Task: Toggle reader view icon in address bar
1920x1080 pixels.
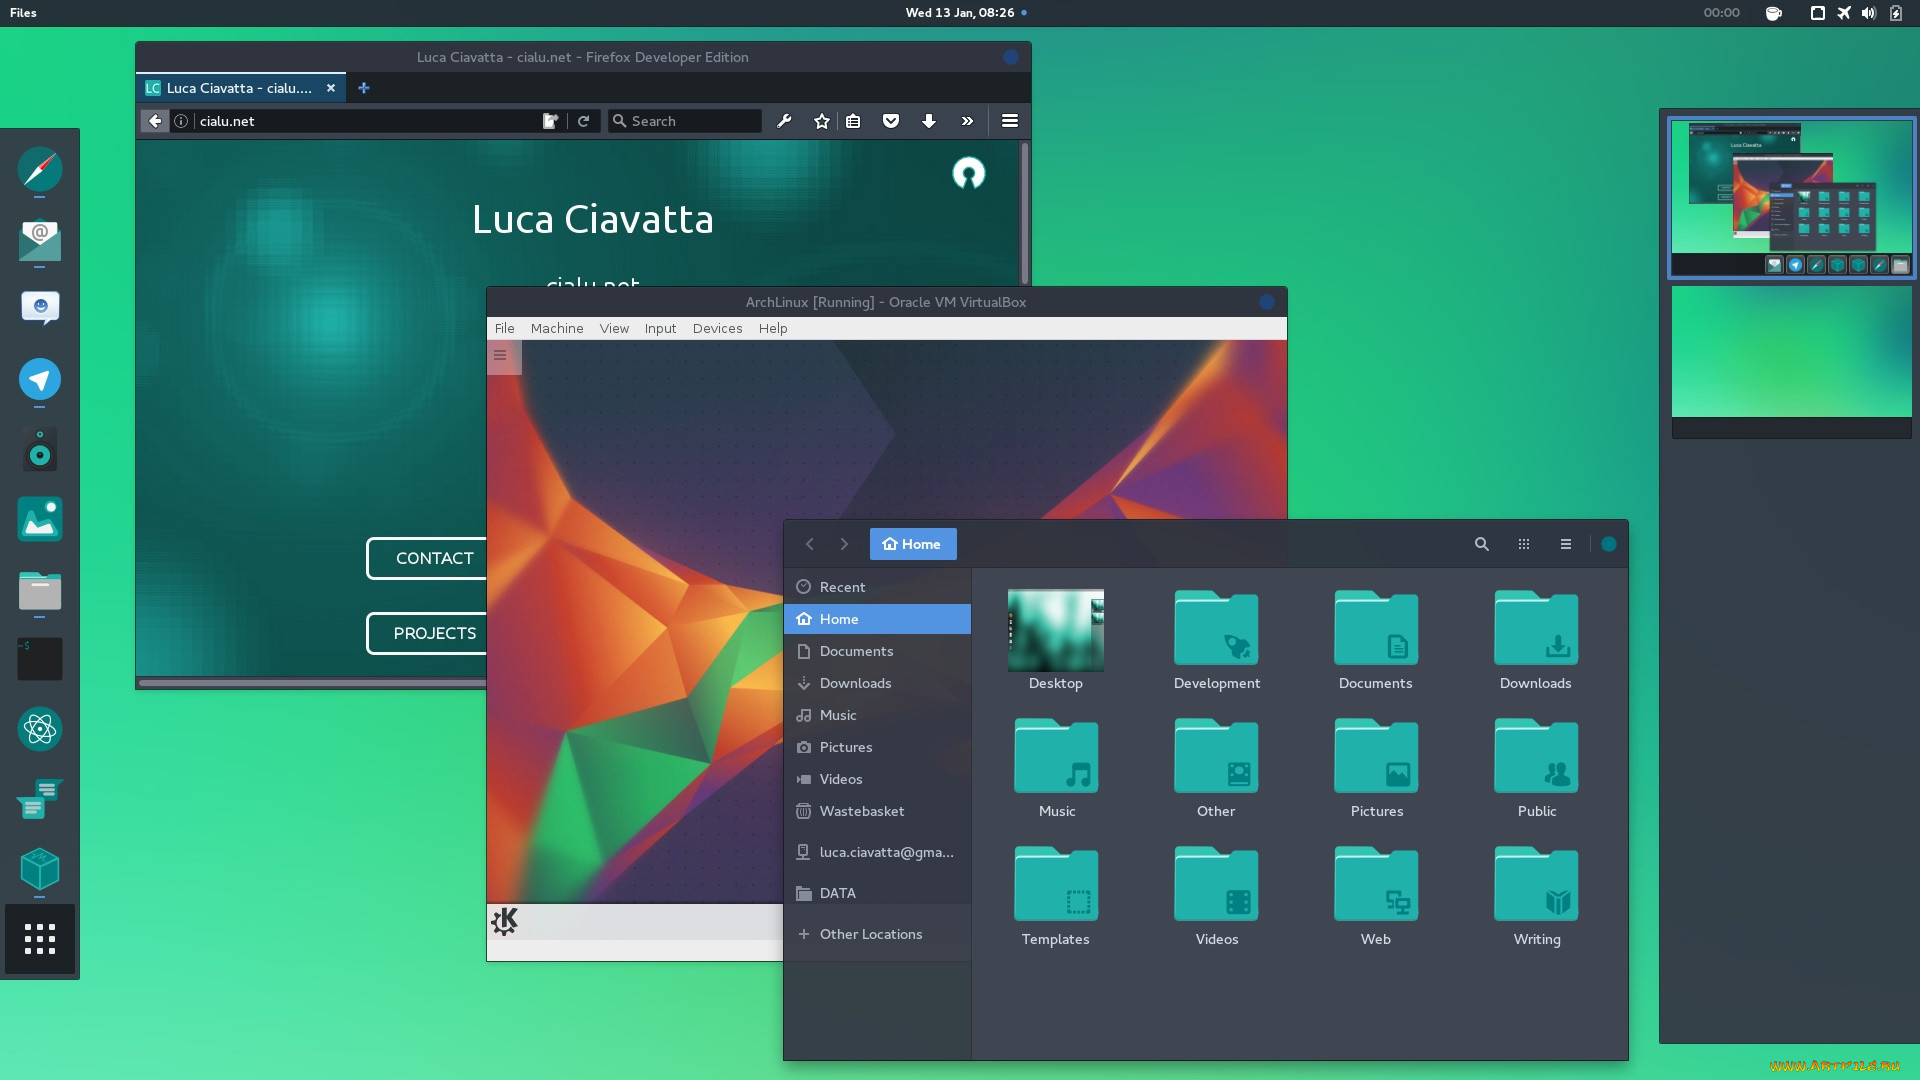Action: pos(550,121)
